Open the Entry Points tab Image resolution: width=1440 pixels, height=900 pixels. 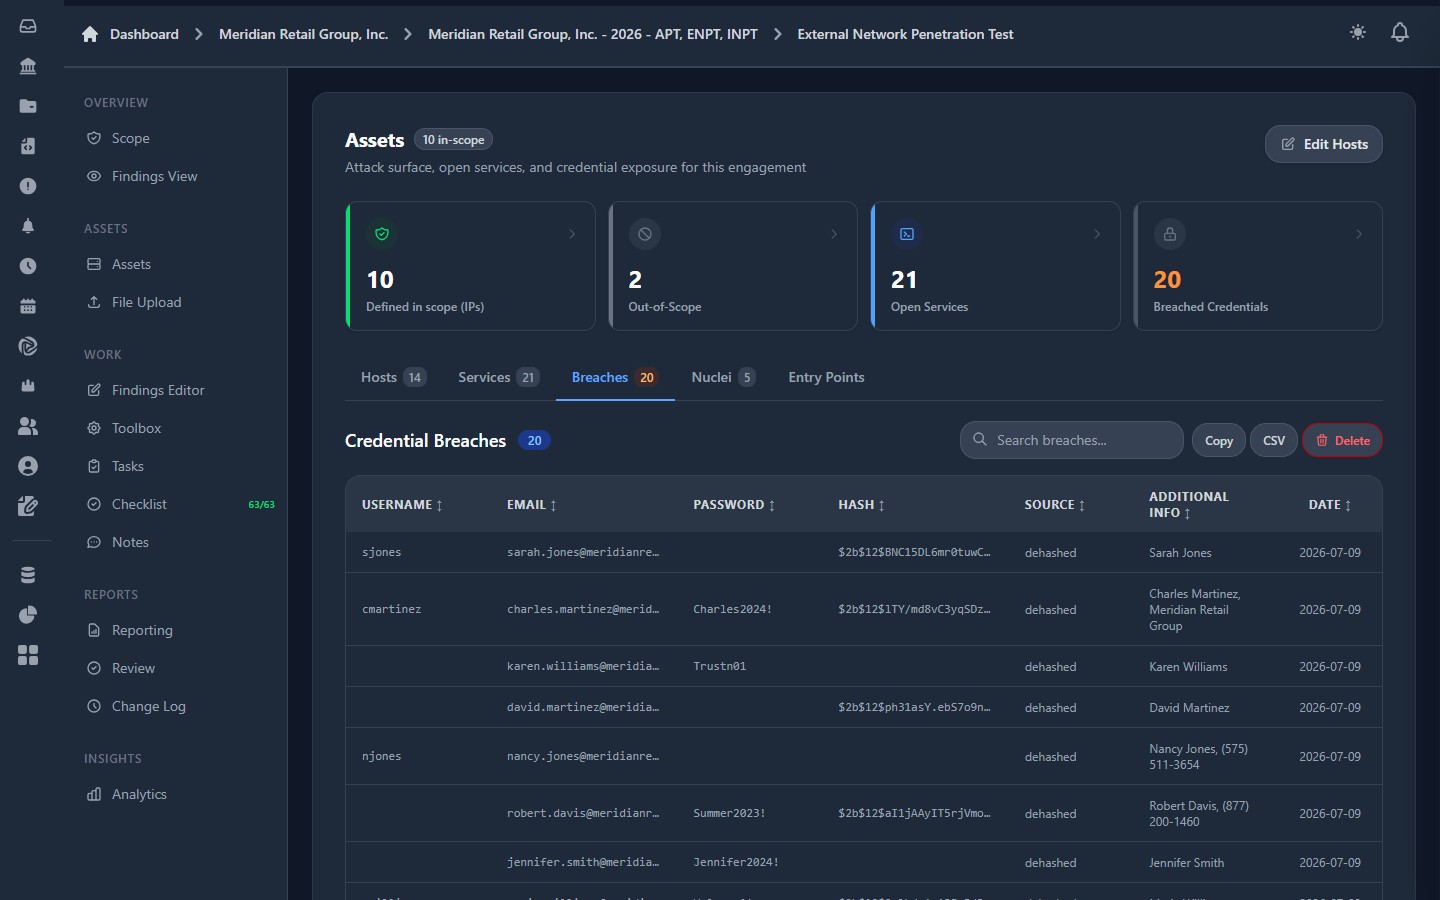click(x=826, y=377)
